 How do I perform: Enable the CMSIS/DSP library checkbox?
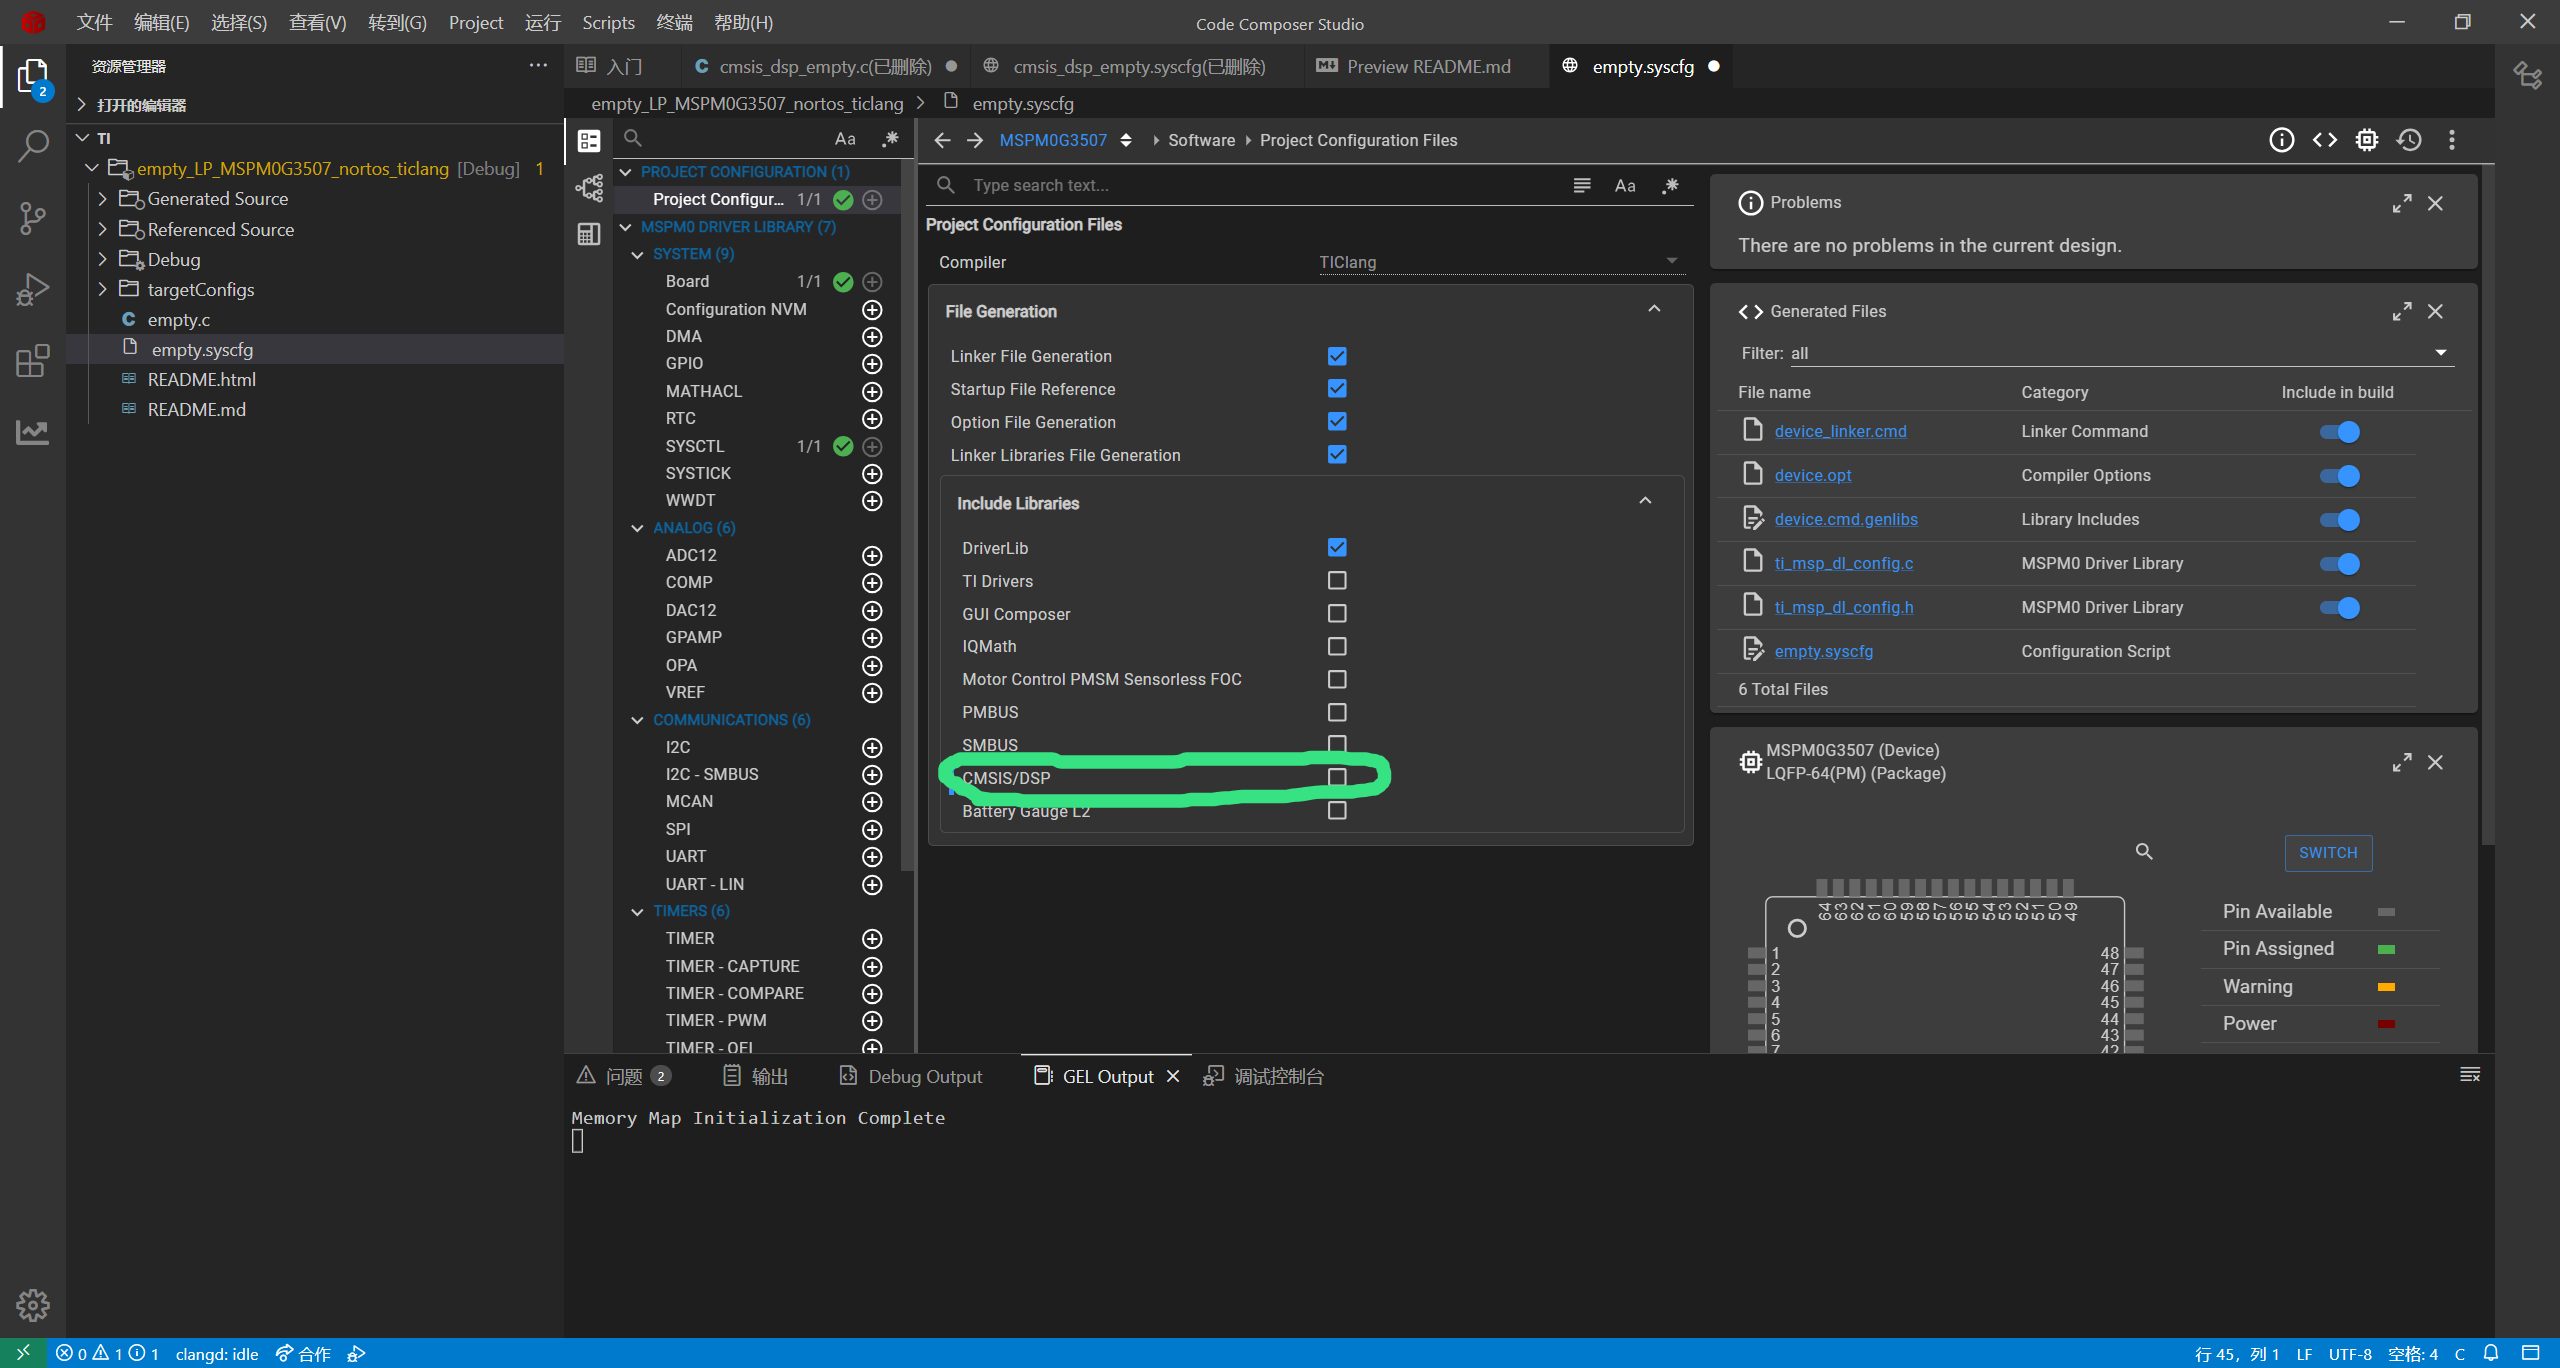[1337, 777]
